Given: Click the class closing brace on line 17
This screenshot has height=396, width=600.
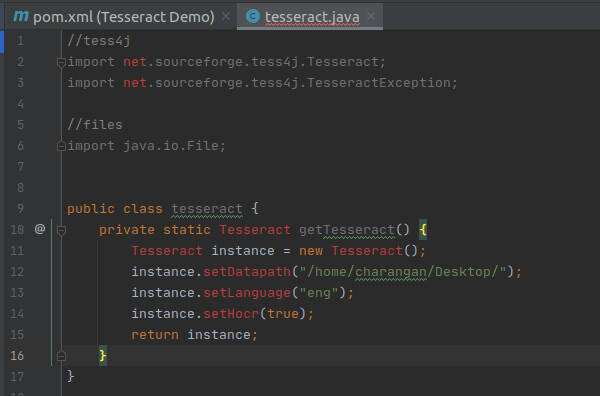Looking at the screenshot, I should pos(71,376).
